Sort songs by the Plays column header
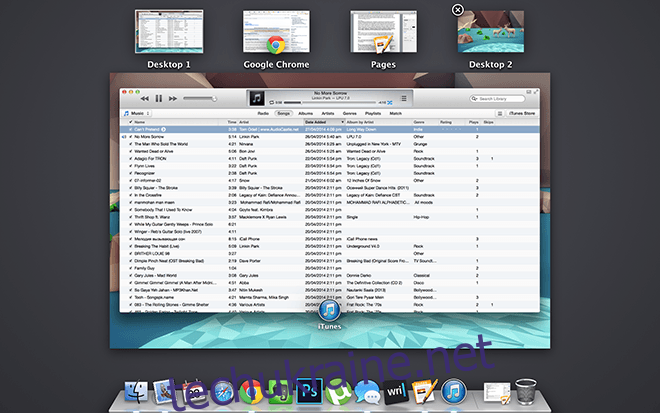This screenshot has height=413, width=660. point(474,122)
